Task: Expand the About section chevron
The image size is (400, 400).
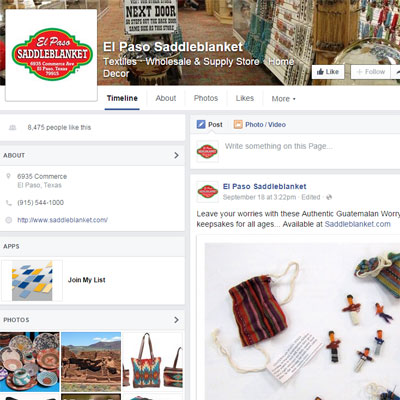Action: click(176, 155)
